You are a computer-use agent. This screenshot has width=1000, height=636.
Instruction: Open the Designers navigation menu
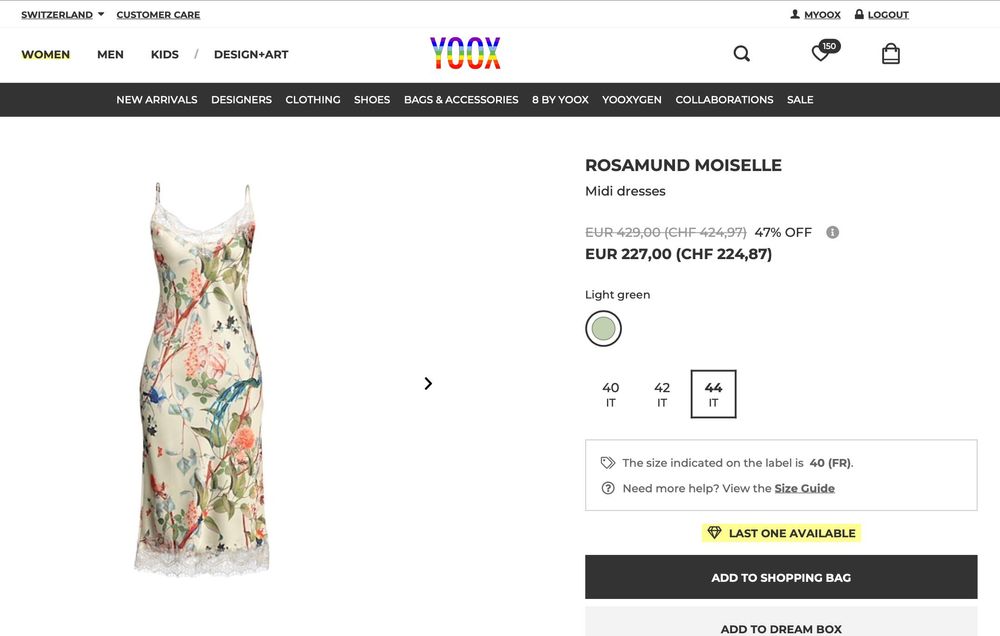(x=241, y=100)
